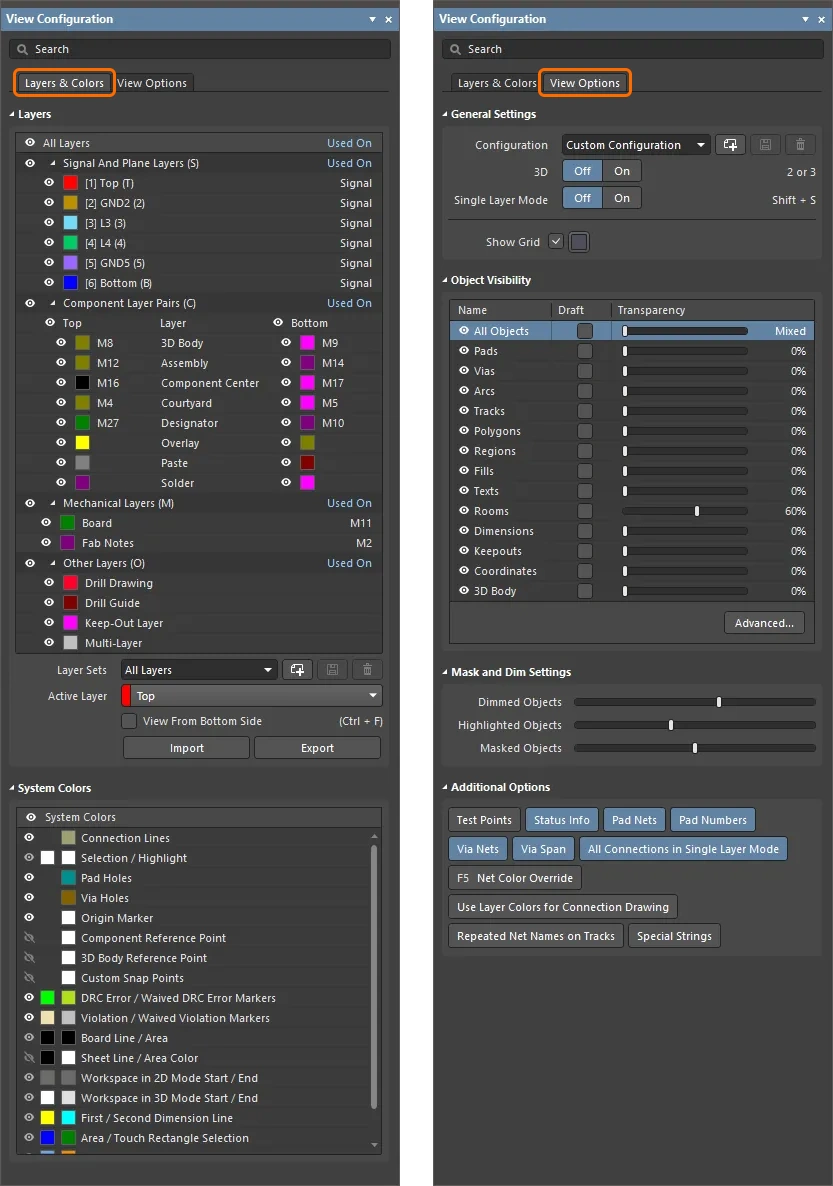Image resolution: width=833 pixels, height=1186 pixels.
Task: Change [3] L3 layer color swatch
Action: [x=70, y=222]
